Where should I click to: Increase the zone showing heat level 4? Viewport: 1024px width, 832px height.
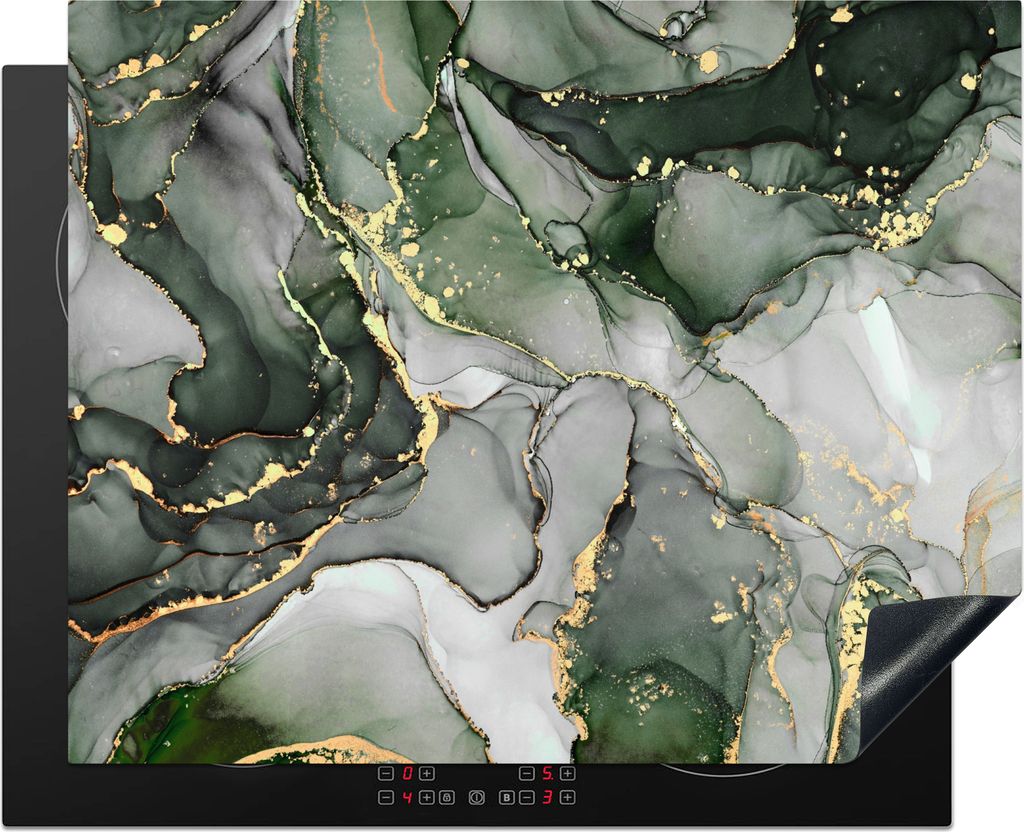coord(426,797)
